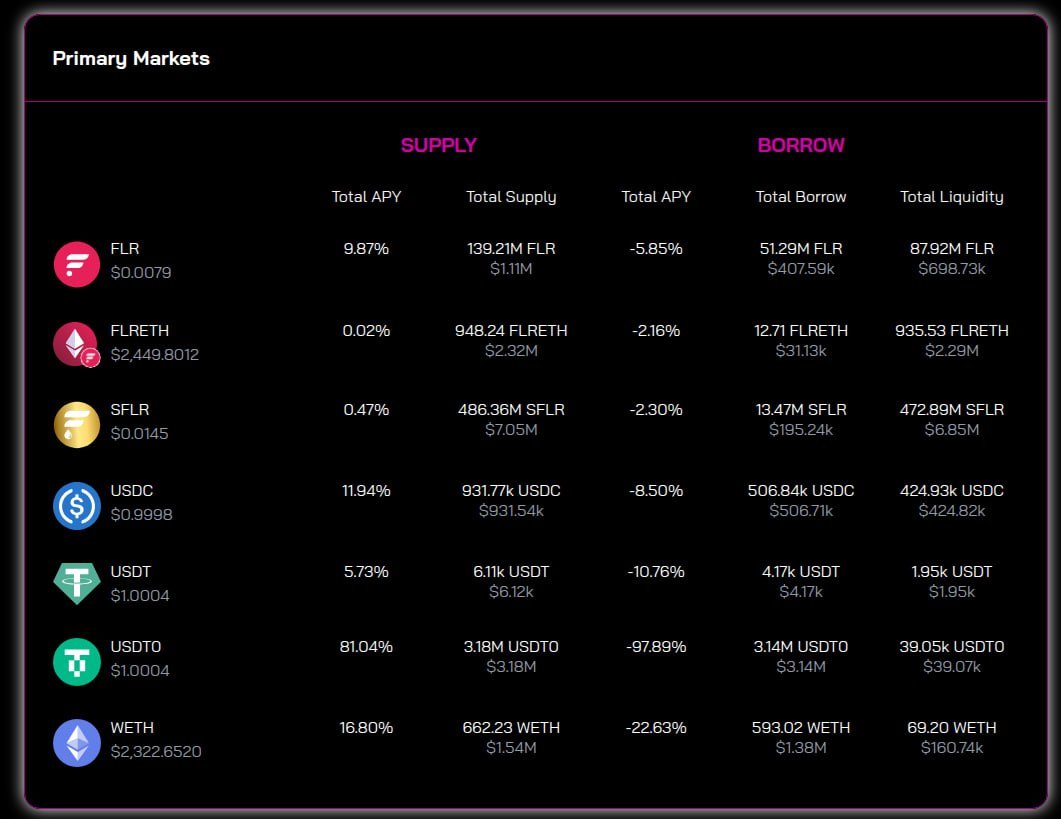Image resolution: width=1061 pixels, height=819 pixels.
Task: Click total supply 931.77k USDC
Action: pyautogui.click(x=511, y=490)
